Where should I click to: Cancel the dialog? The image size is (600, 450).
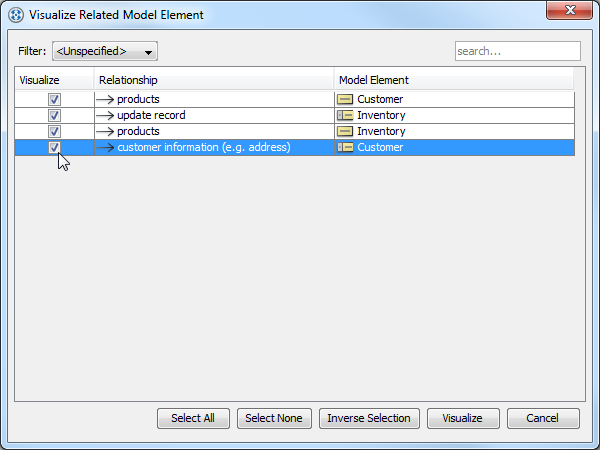pyautogui.click(x=543, y=418)
